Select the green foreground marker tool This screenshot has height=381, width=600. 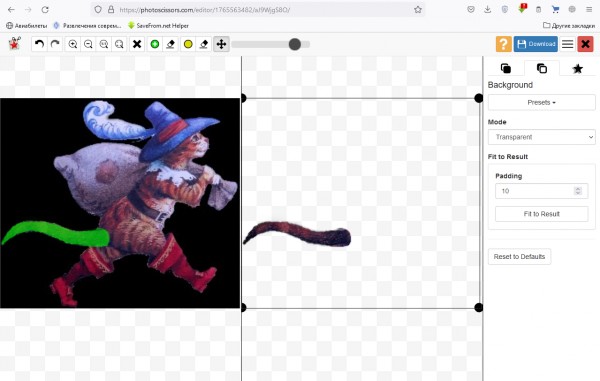(155, 44)
